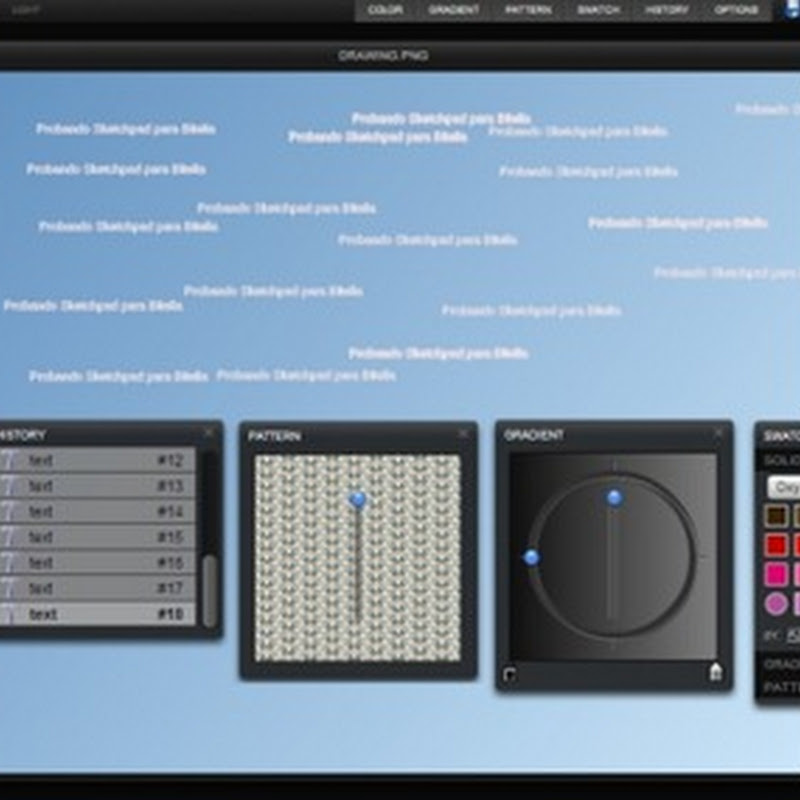Open the HISTORY tab in top bar

(667, 10)
